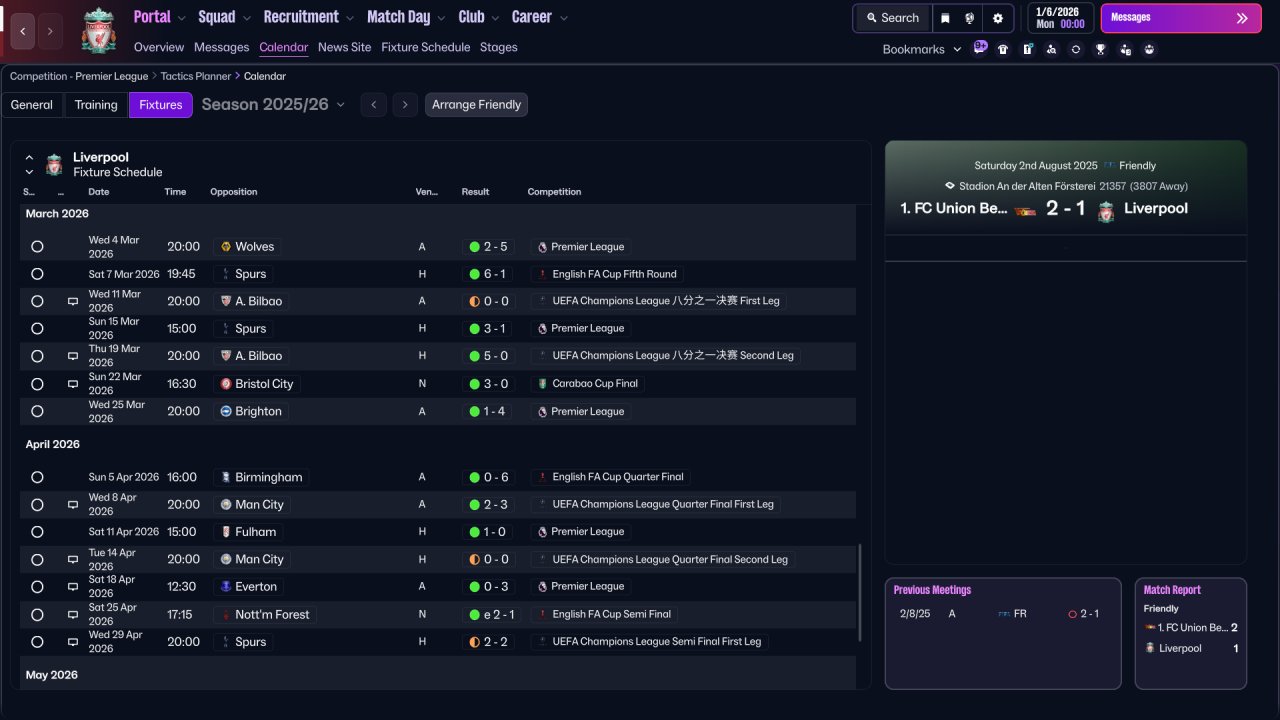Open the bookmark icon next to Search

(x=945, y=18)
